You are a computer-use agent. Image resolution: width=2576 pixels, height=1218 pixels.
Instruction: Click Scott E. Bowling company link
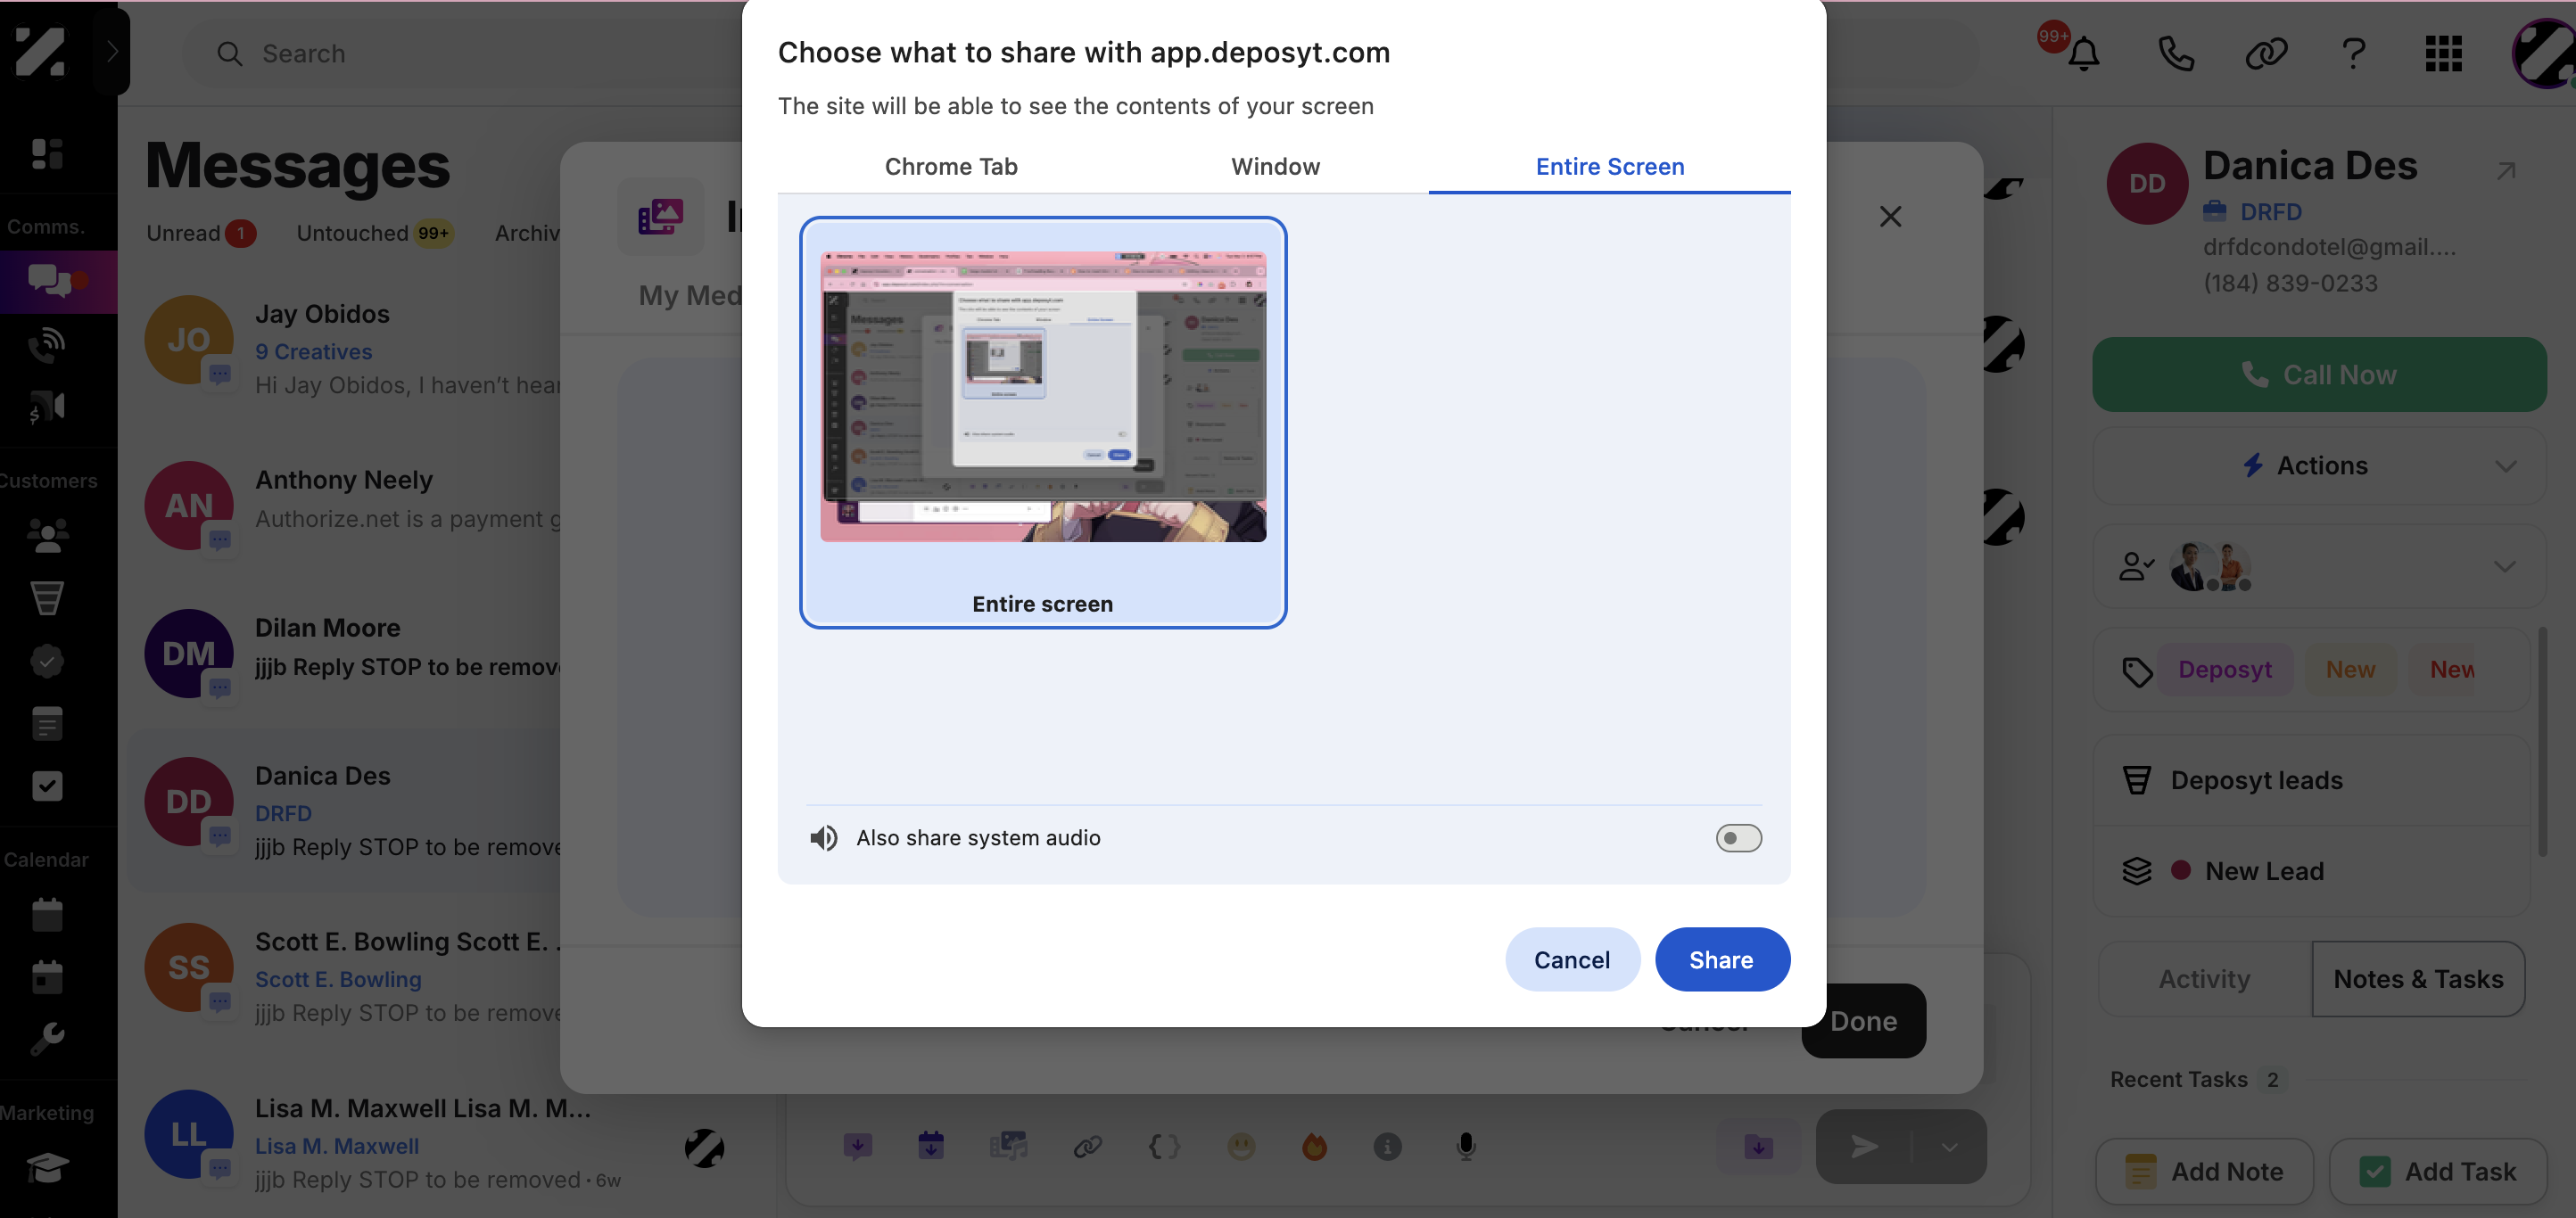338,979
